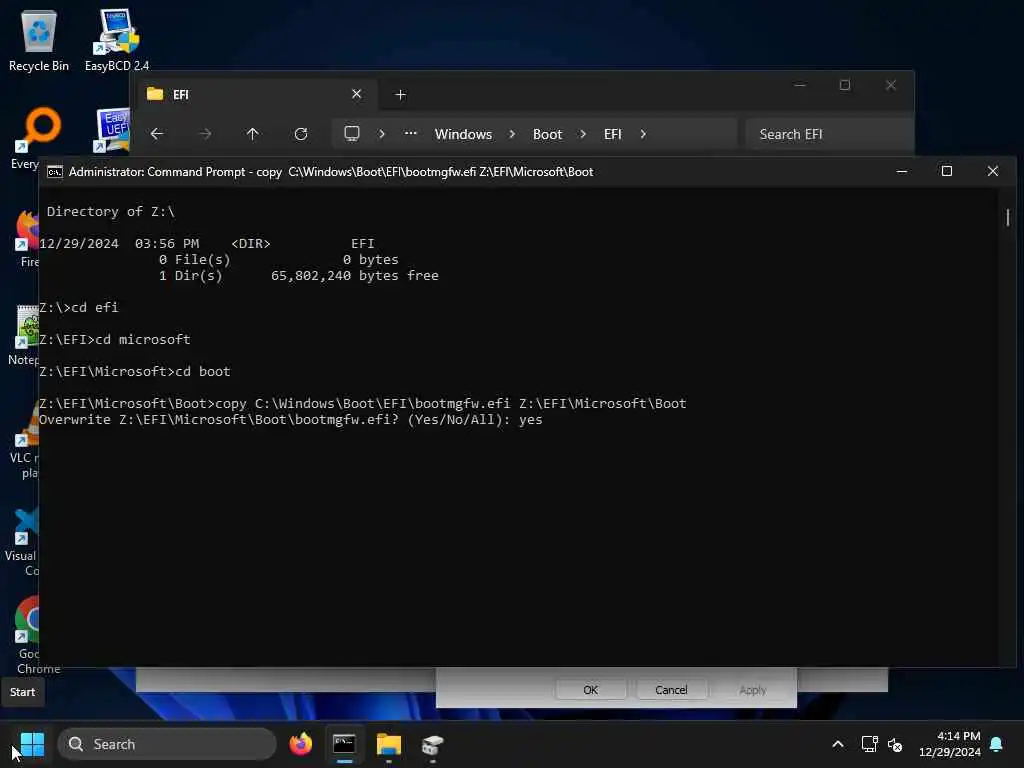Show hidden path segments via ellipsis button
The image size is (1024, 768).
[410, 133]
